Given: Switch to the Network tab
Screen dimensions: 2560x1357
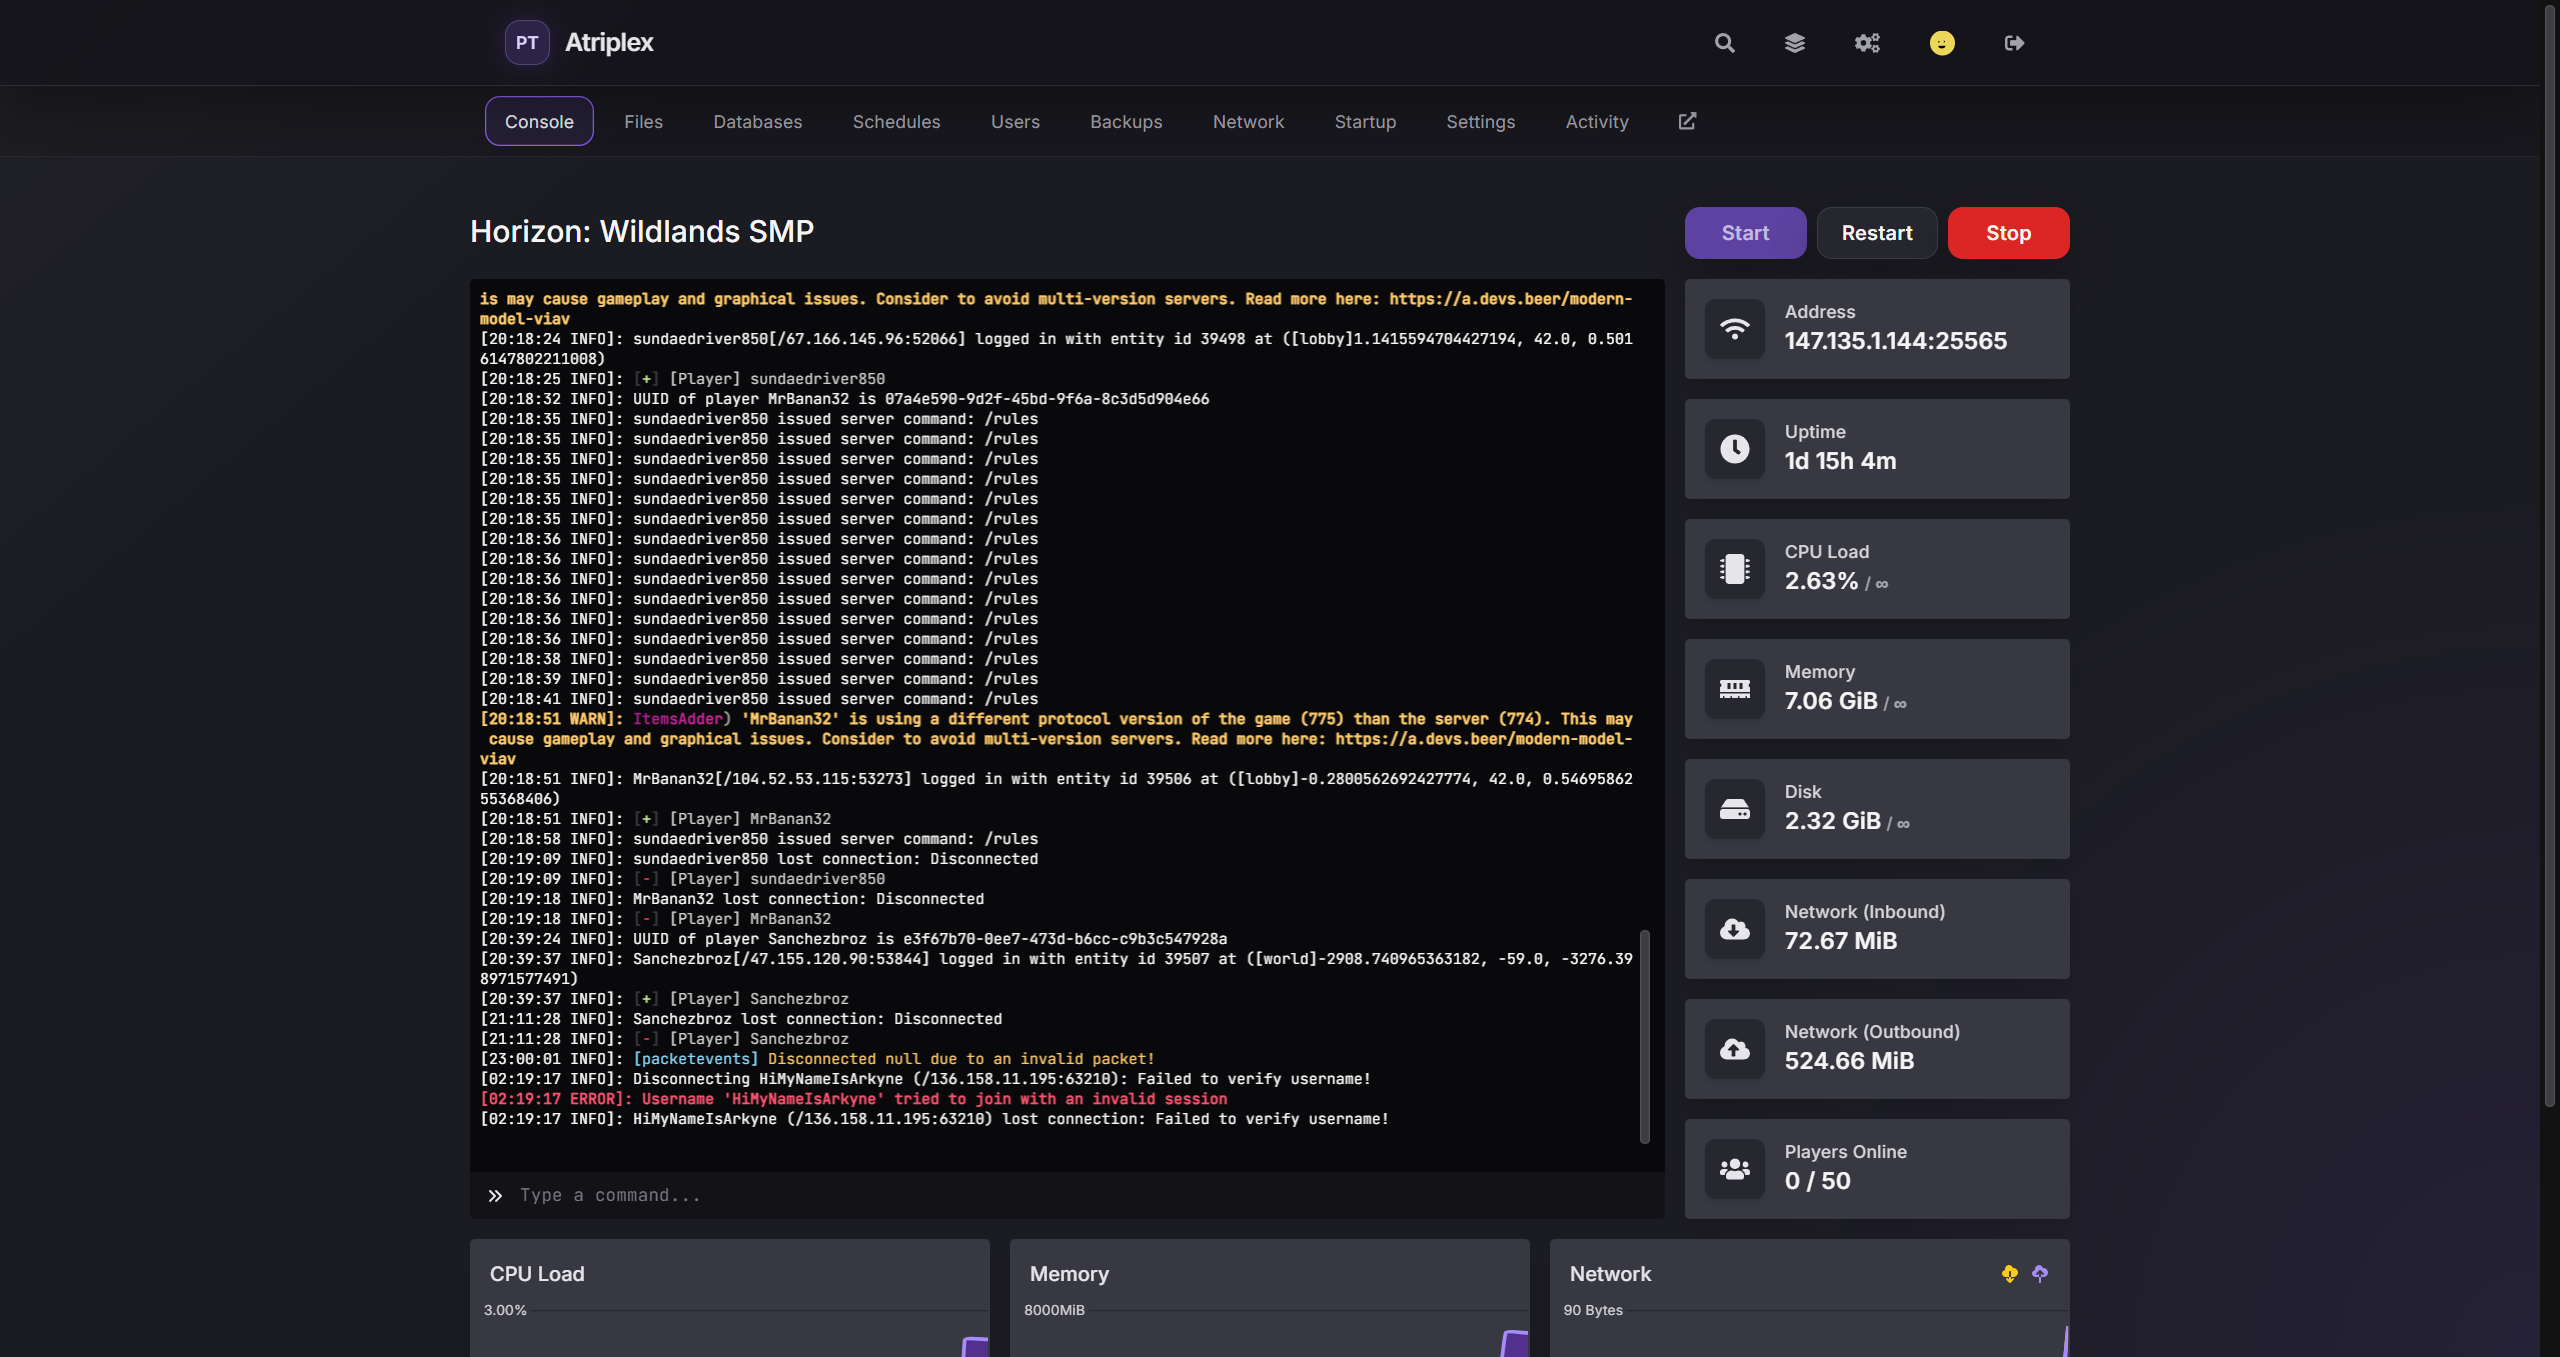Looking at the screenshot, I should pyautogui.click(x=1248, y=121).
